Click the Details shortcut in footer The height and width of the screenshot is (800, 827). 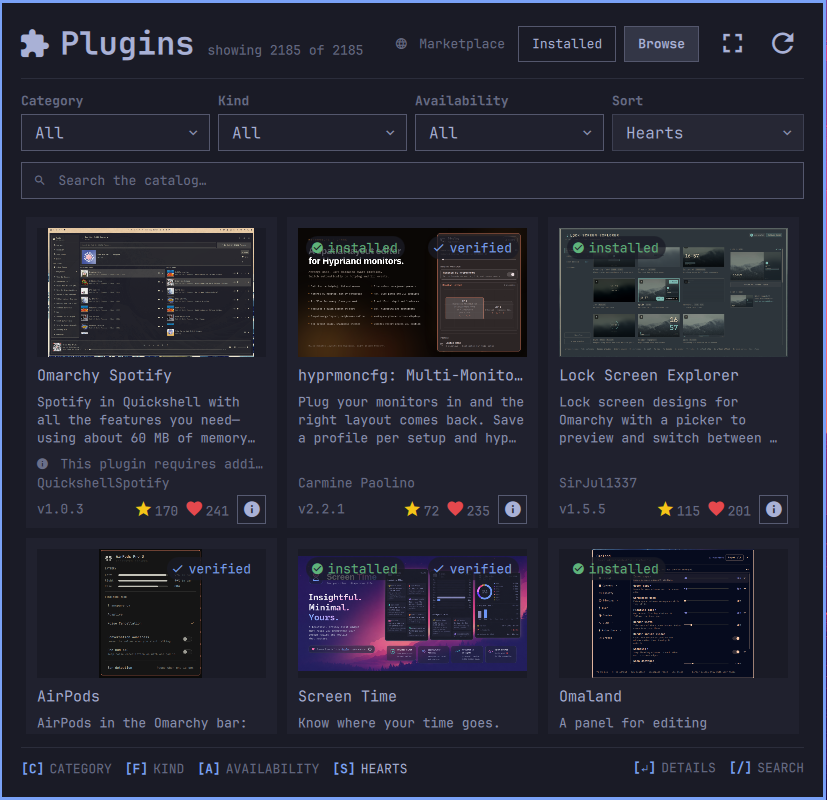tap(675, 768)
